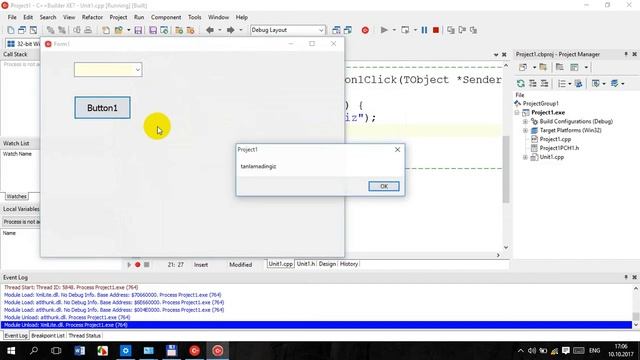Open the dropdown arrow beside the back arrow
Viewport: 640px width, 360px height.
pos(220,30)
